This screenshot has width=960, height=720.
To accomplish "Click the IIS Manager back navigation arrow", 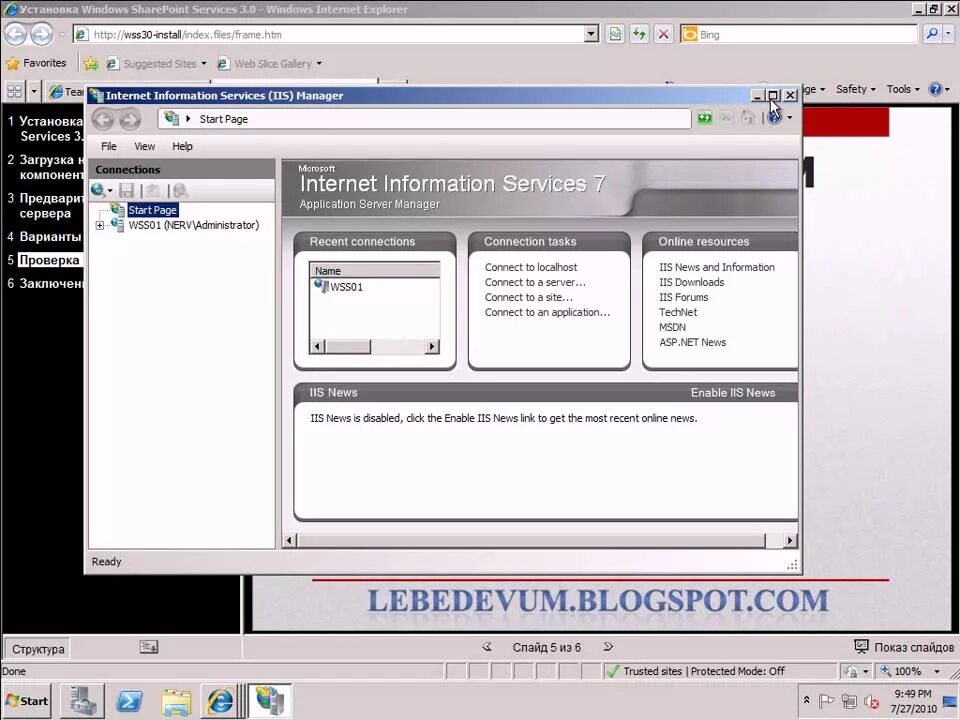I will 103,119.
